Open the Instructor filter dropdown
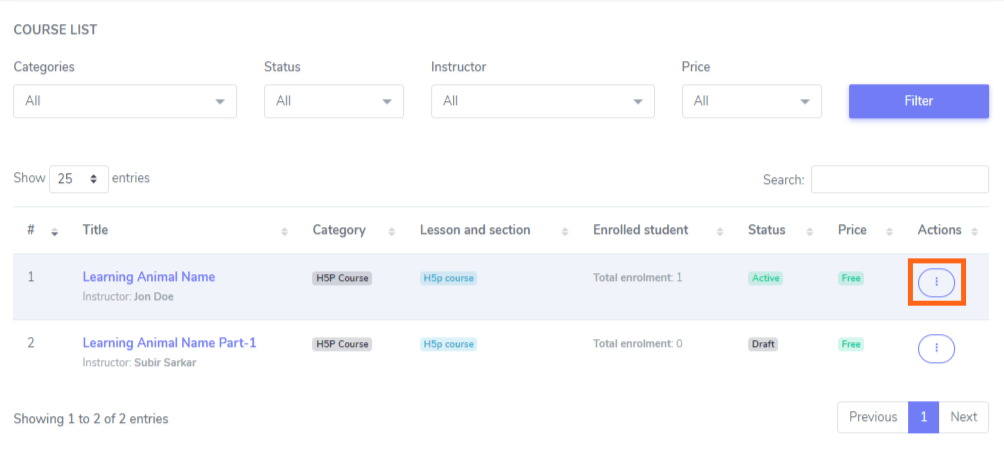The image size is (1004, 451). coord(542,101)
